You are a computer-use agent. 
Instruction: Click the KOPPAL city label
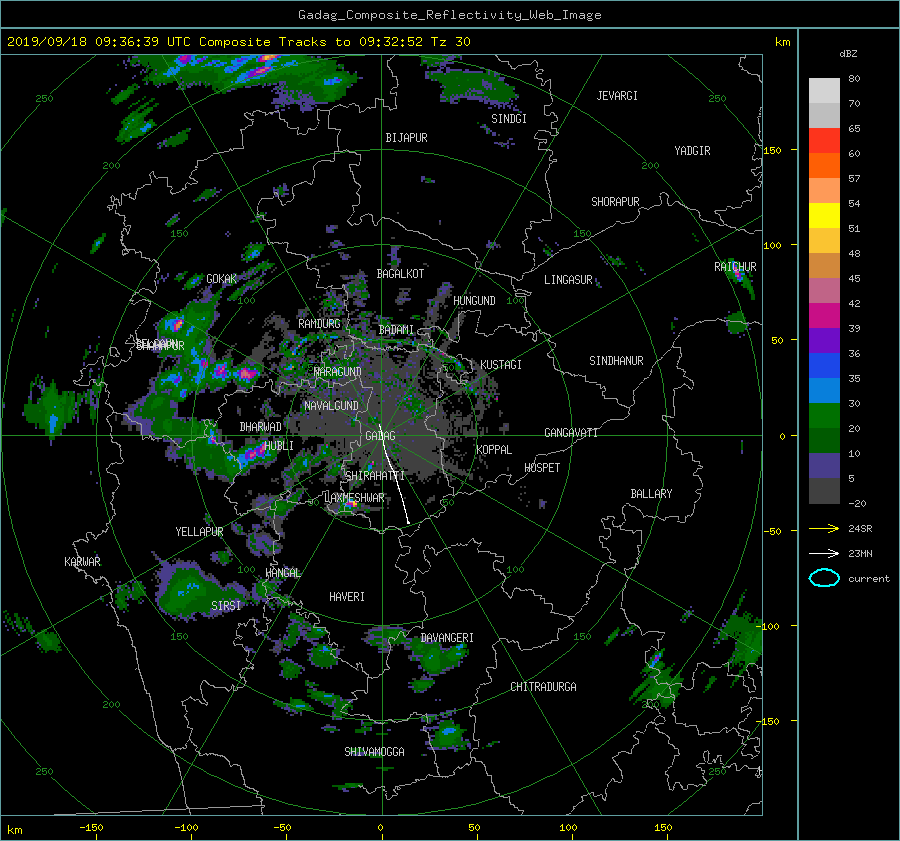click(x=494, y=449)
